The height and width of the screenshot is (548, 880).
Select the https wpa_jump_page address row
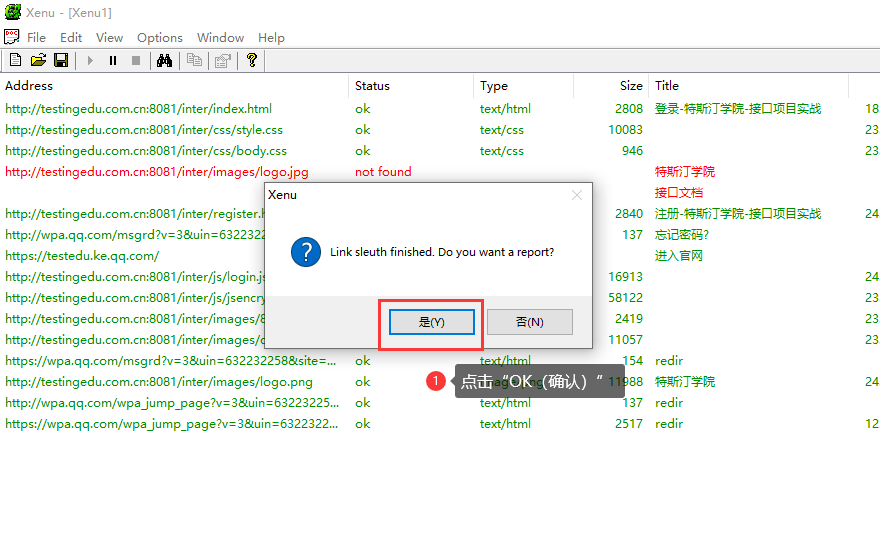click(x=172, y=424)
